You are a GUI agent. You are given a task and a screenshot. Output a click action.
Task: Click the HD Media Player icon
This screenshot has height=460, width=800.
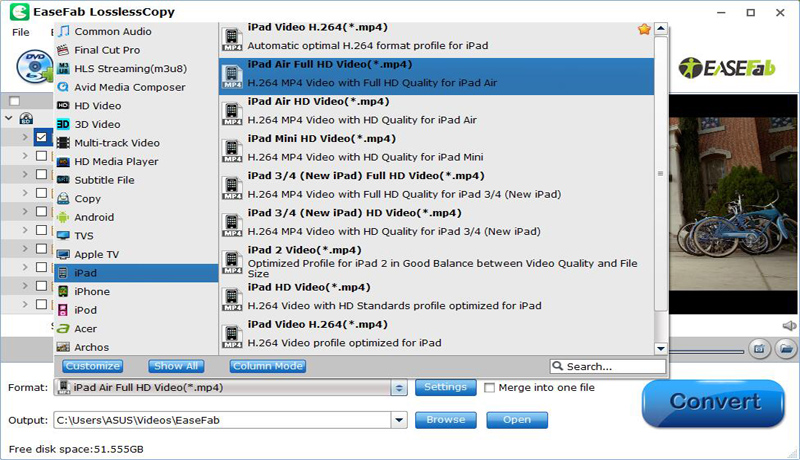(x=63, y=161)
